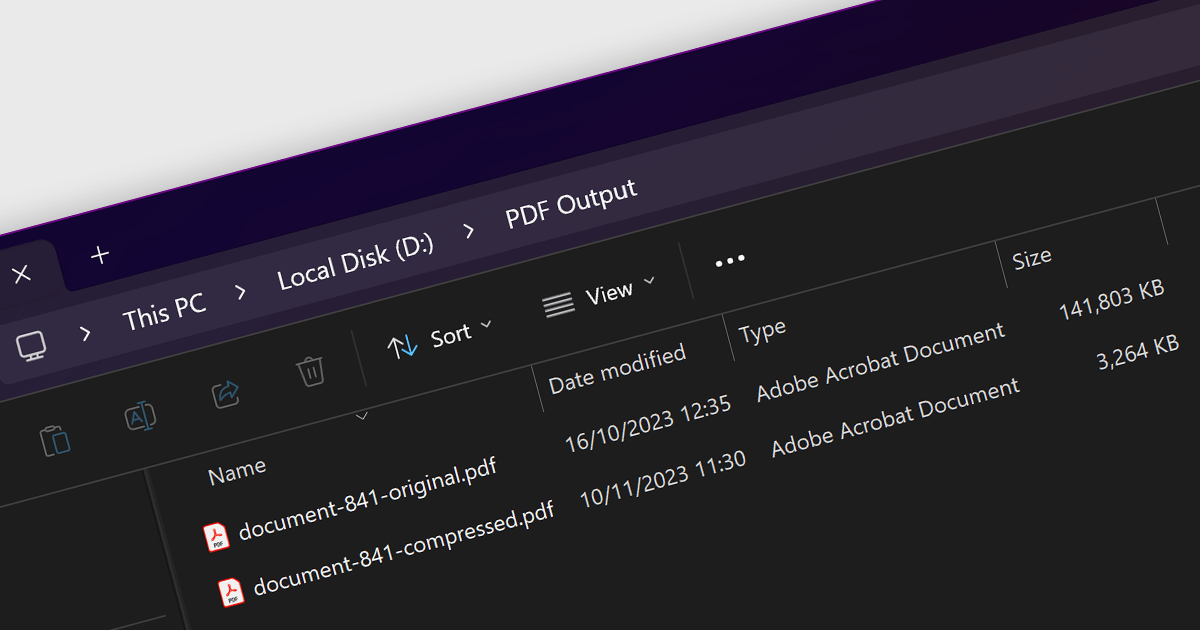Click the Size column header
This screenshot has height=630, width=1200.
point(1031,259)
